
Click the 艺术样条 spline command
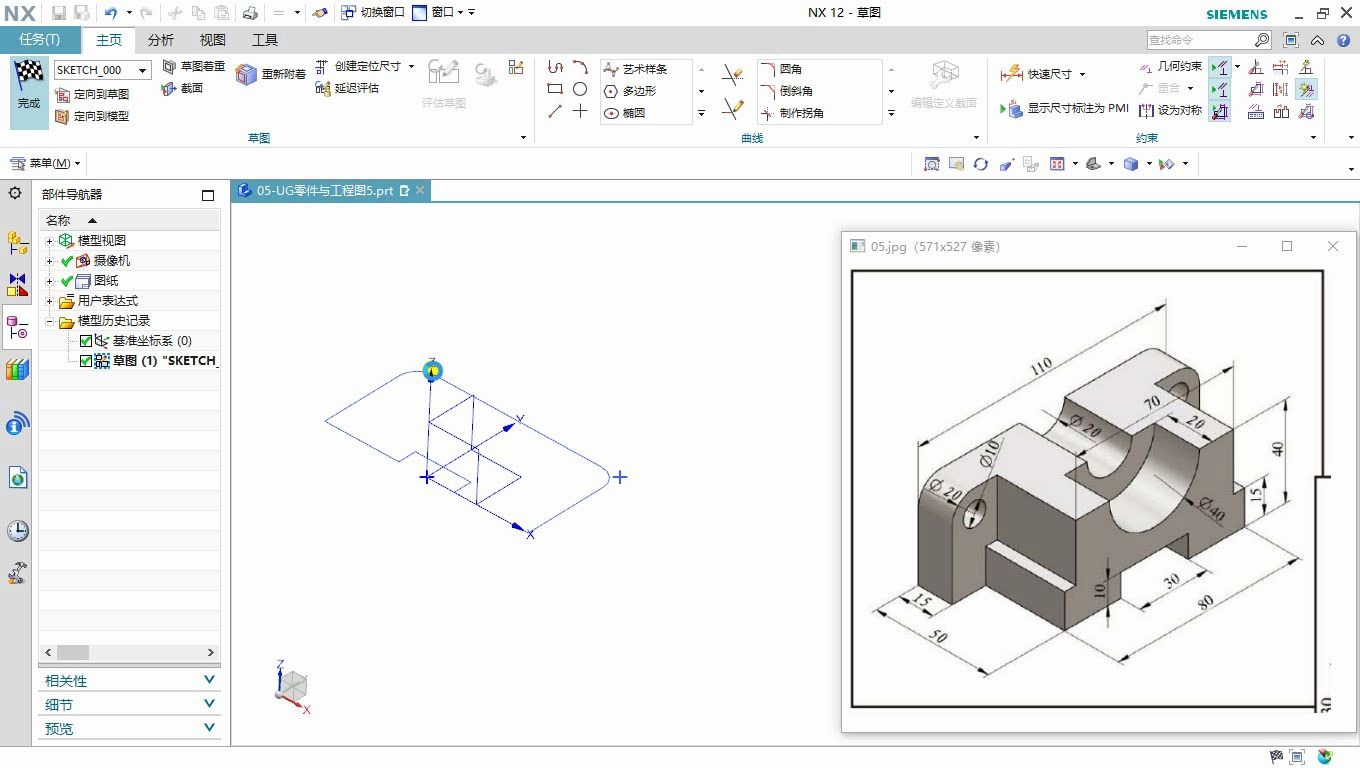coord(635,69)
